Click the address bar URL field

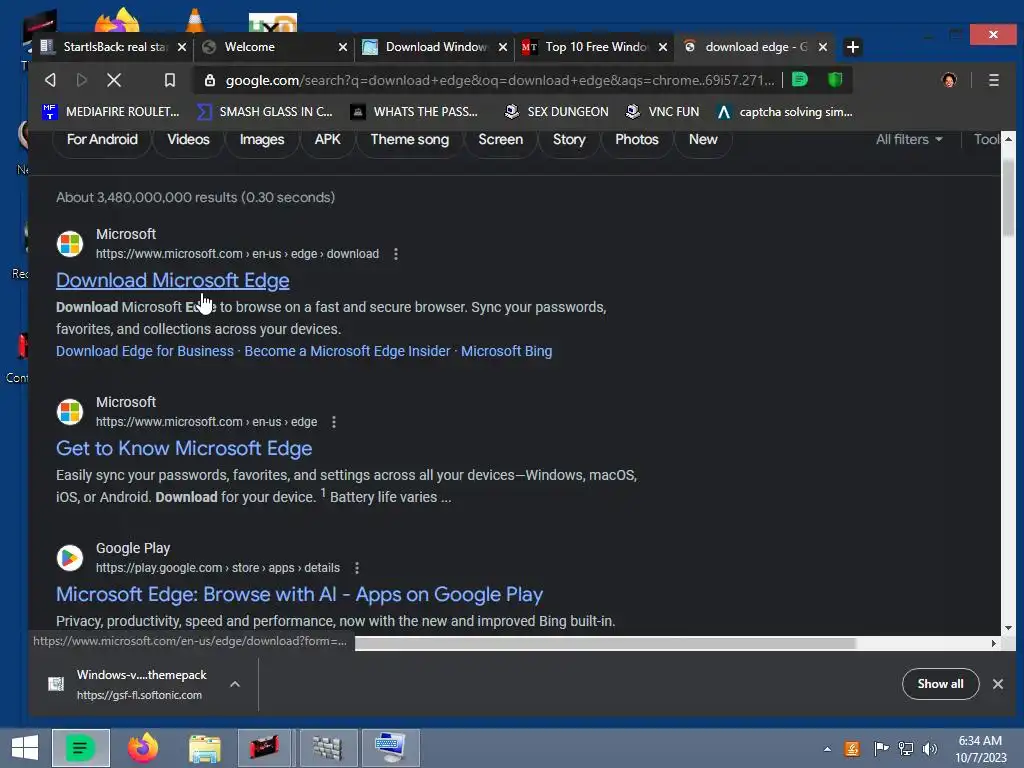click(500, 80)
